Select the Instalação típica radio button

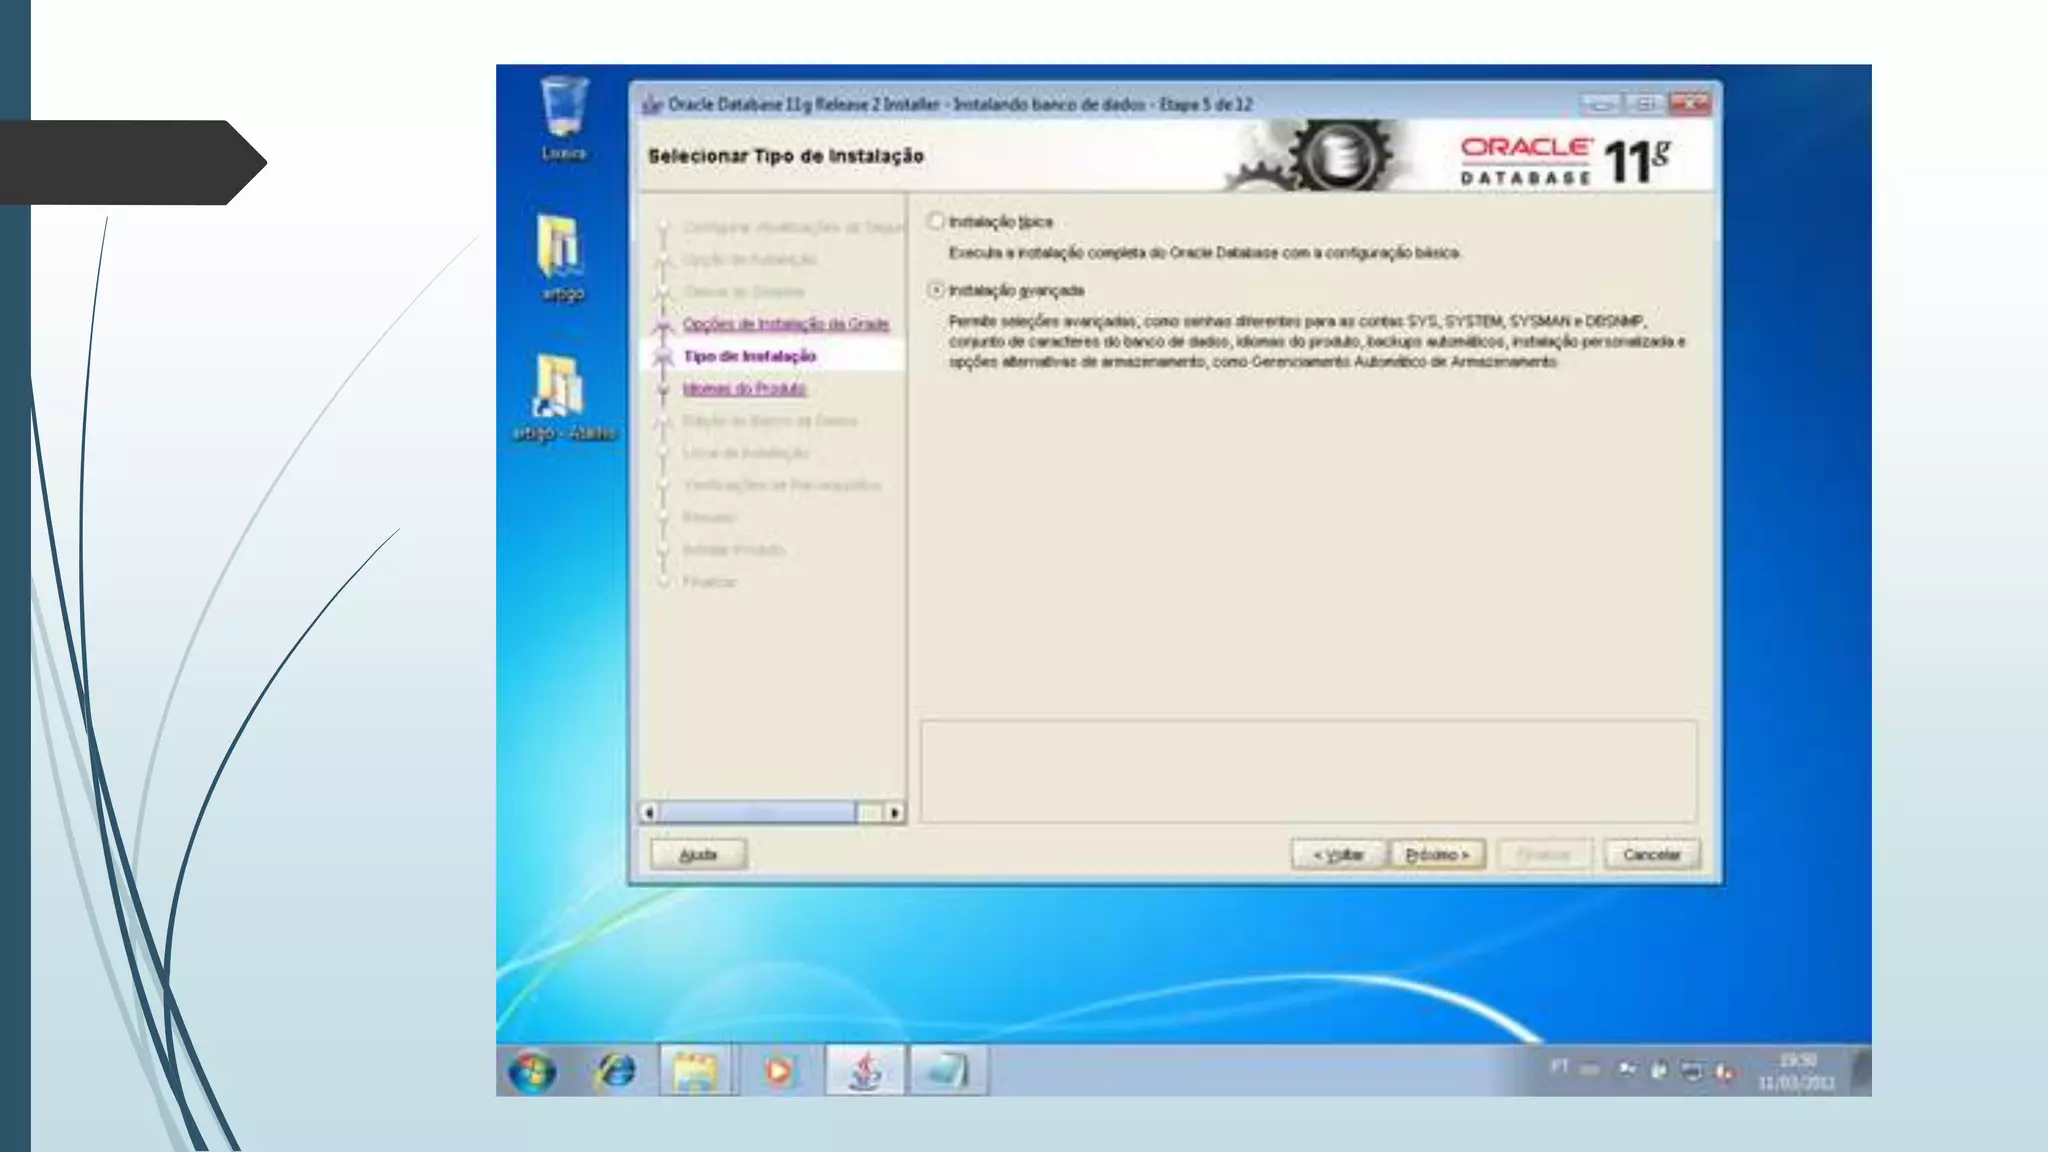936,222
